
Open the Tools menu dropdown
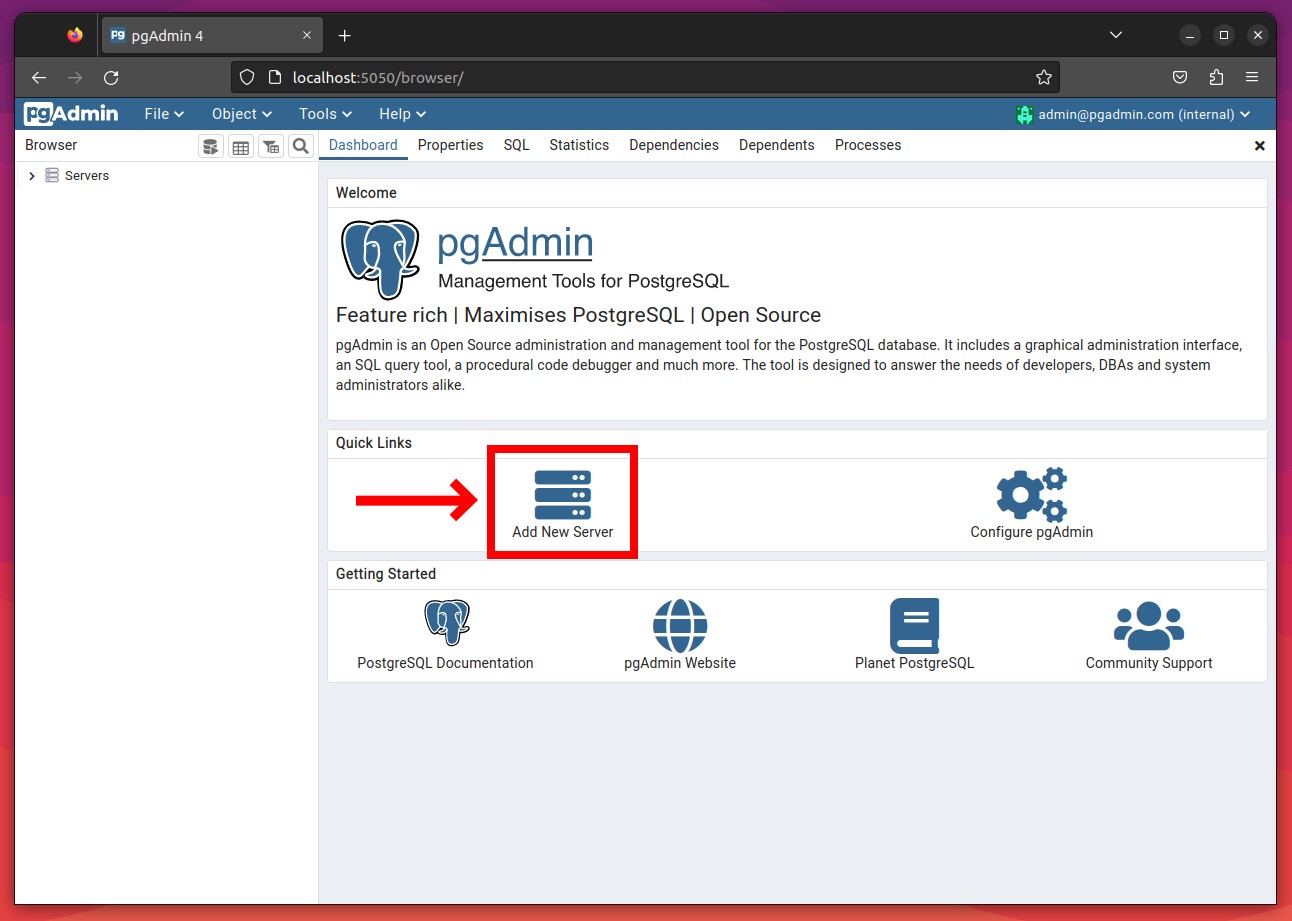coord(325,114)
